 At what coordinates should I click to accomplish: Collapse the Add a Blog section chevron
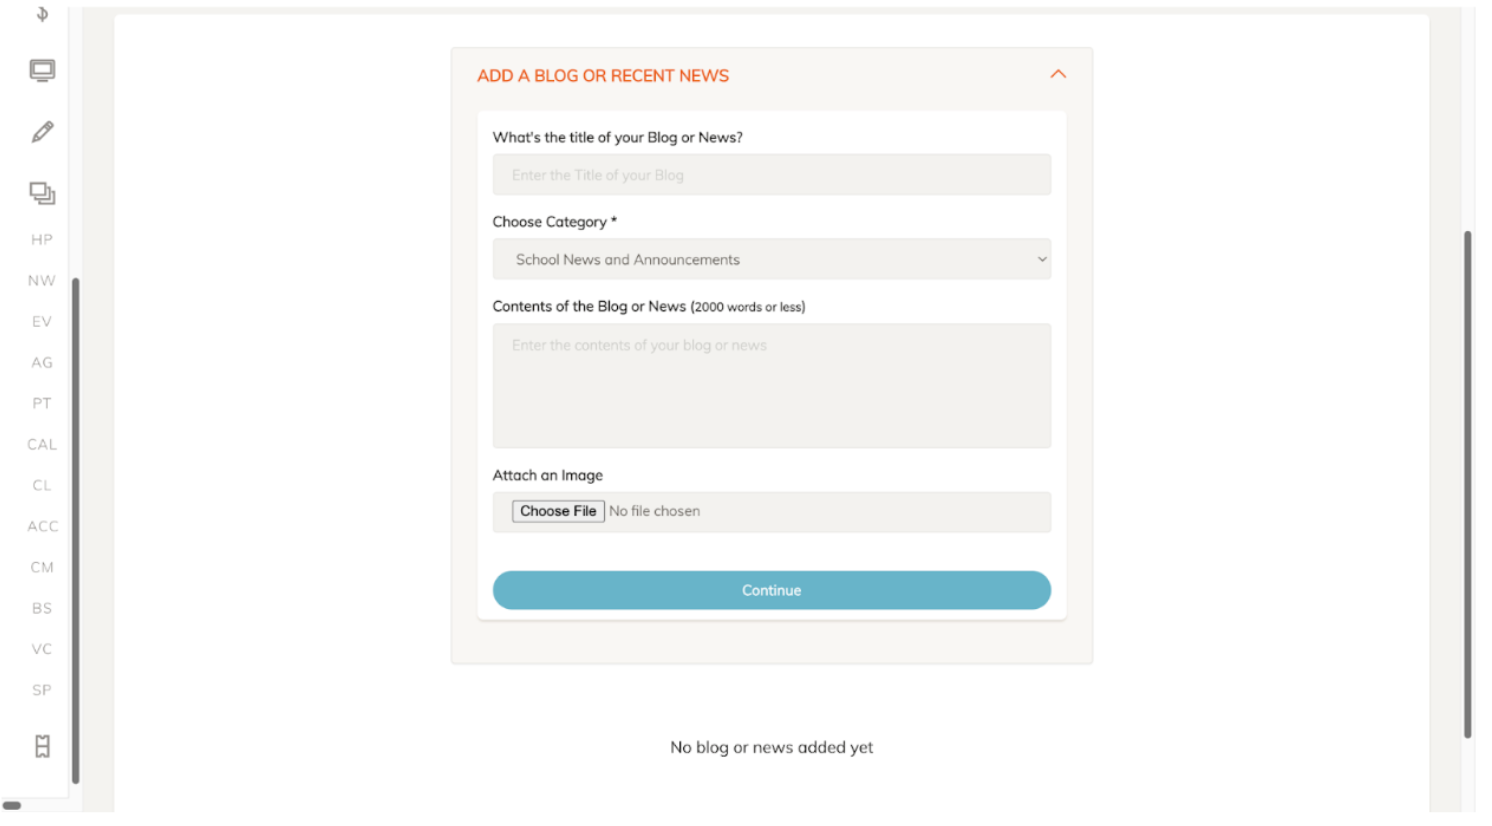click(x=1058, y=75)
